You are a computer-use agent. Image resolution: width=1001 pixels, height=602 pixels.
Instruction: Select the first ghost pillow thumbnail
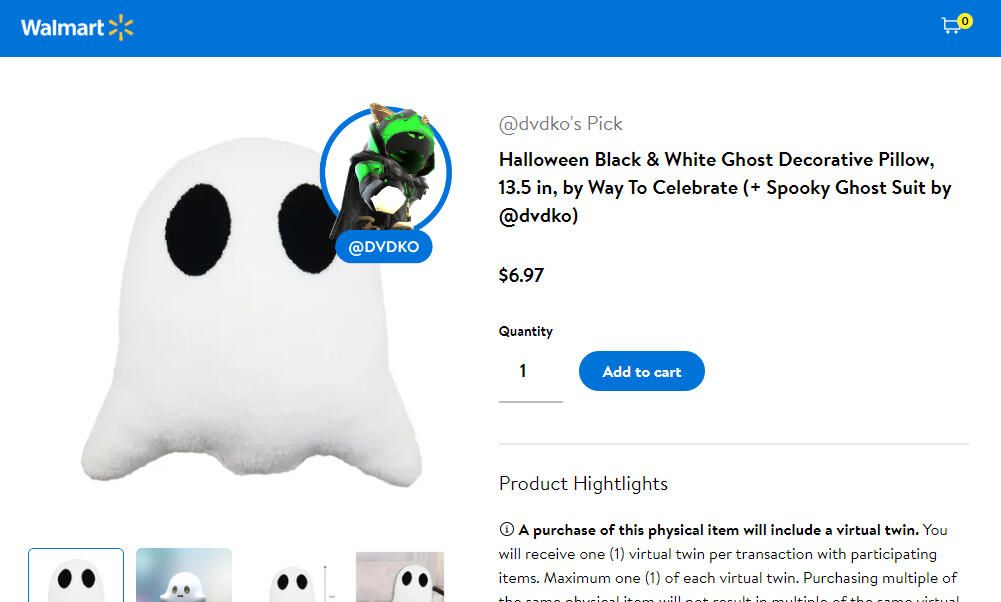76,576
